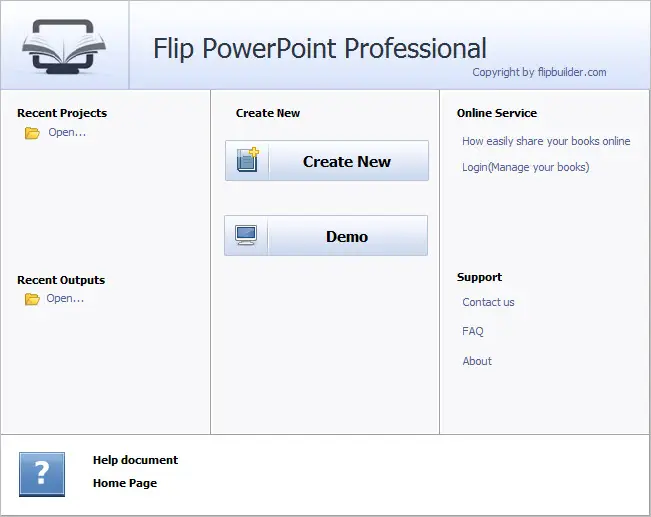The height and width of the screenshot is (517, 651).
Task: Click the blue question mark help icon
Action: click(x=42, y=474)
